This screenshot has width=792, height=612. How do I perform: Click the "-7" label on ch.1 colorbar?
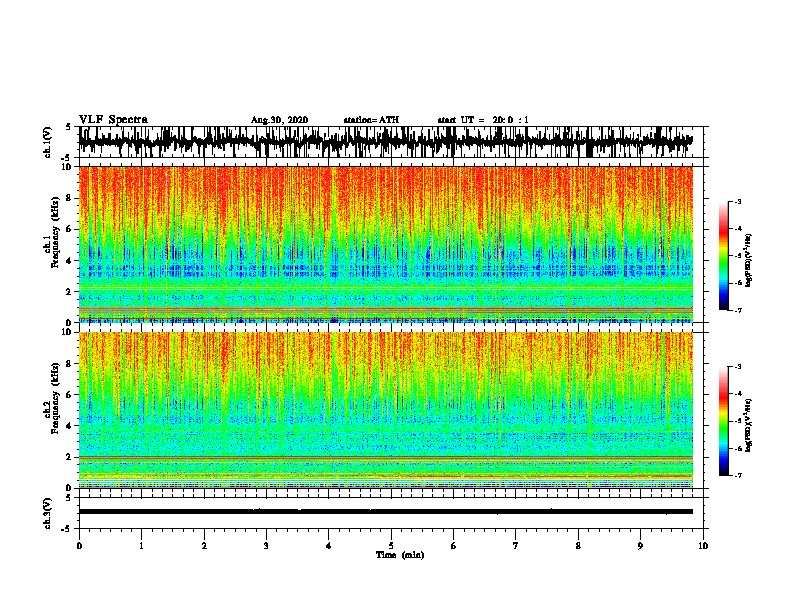point(738,310)
